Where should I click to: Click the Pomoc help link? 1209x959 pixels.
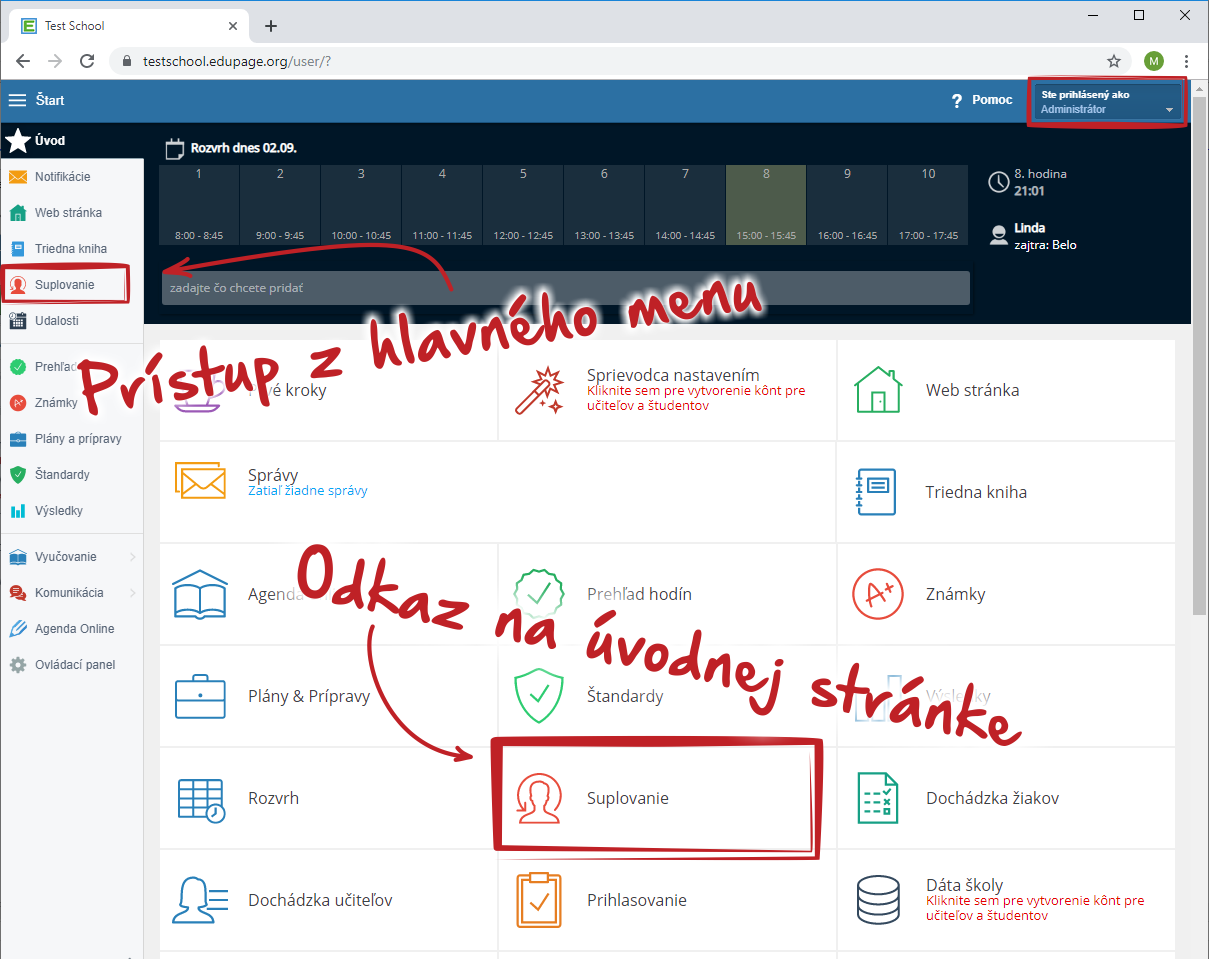pos(981,100)
